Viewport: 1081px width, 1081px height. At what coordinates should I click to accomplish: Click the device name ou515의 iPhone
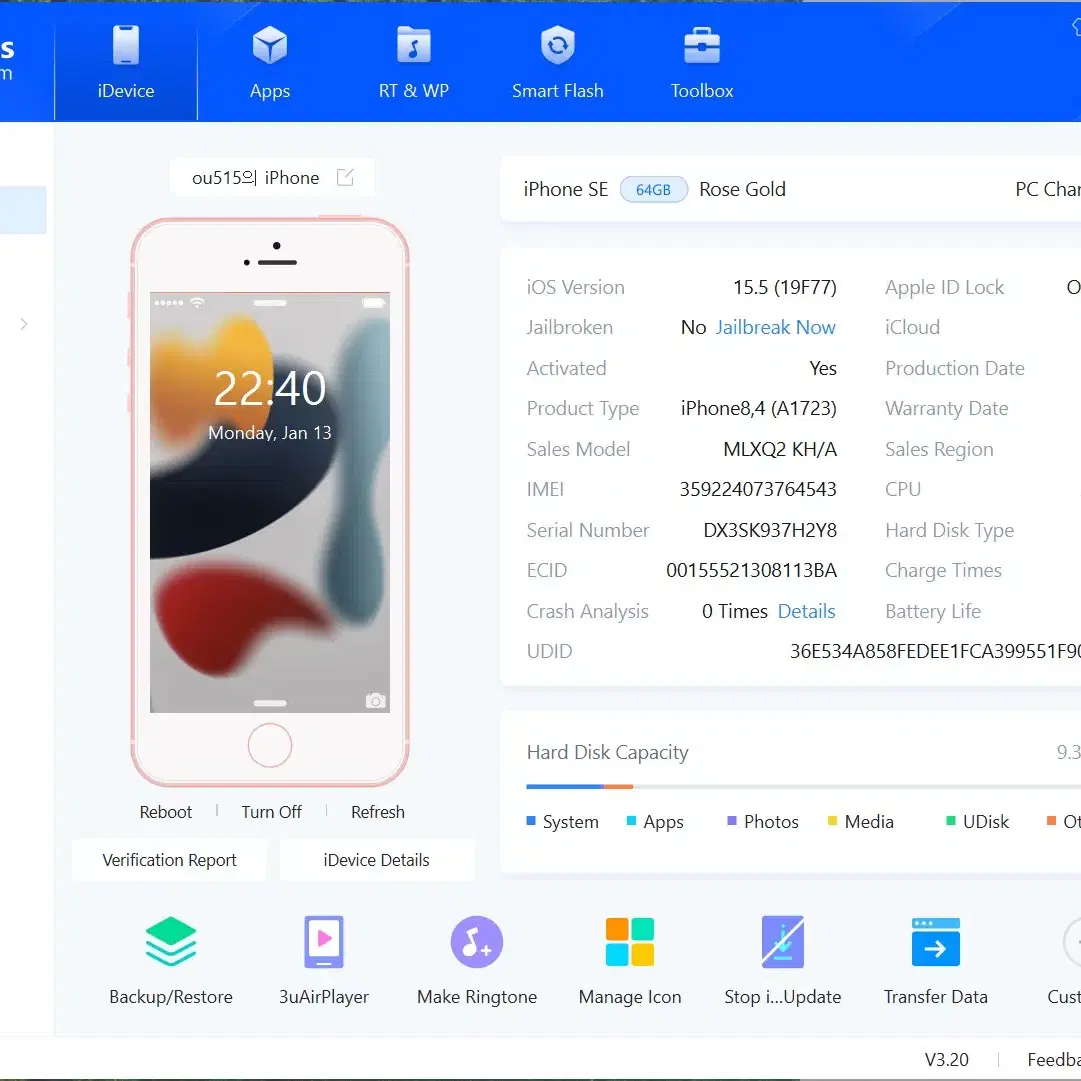[256, 178]
